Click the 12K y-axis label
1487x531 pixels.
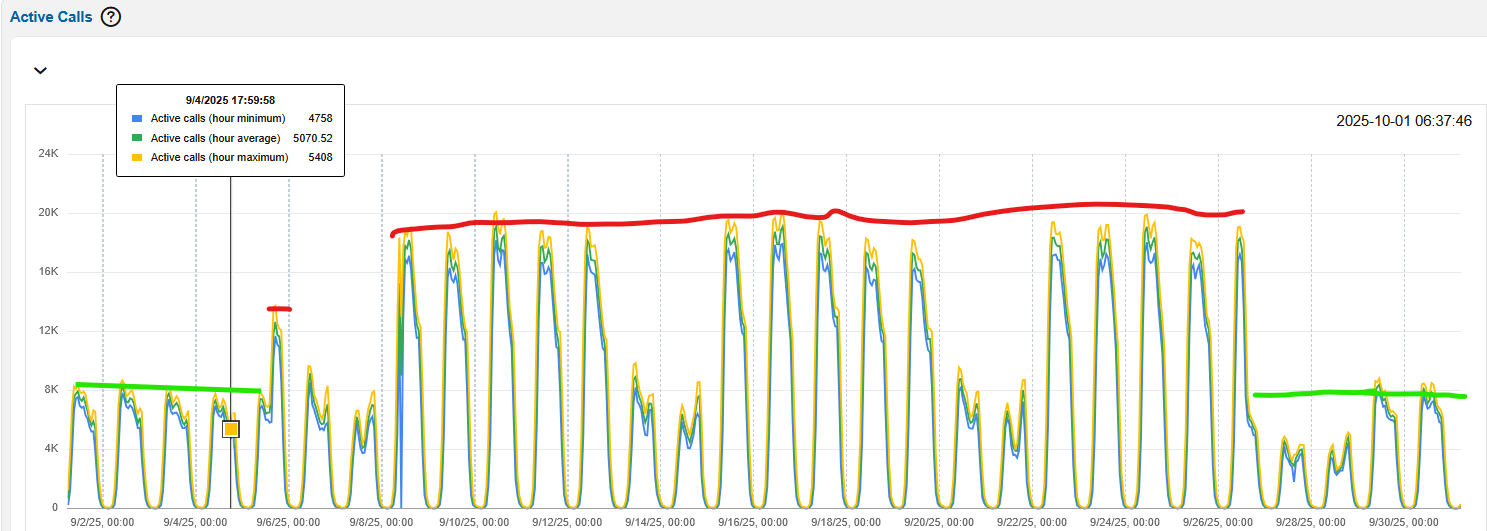click(49, 332)
